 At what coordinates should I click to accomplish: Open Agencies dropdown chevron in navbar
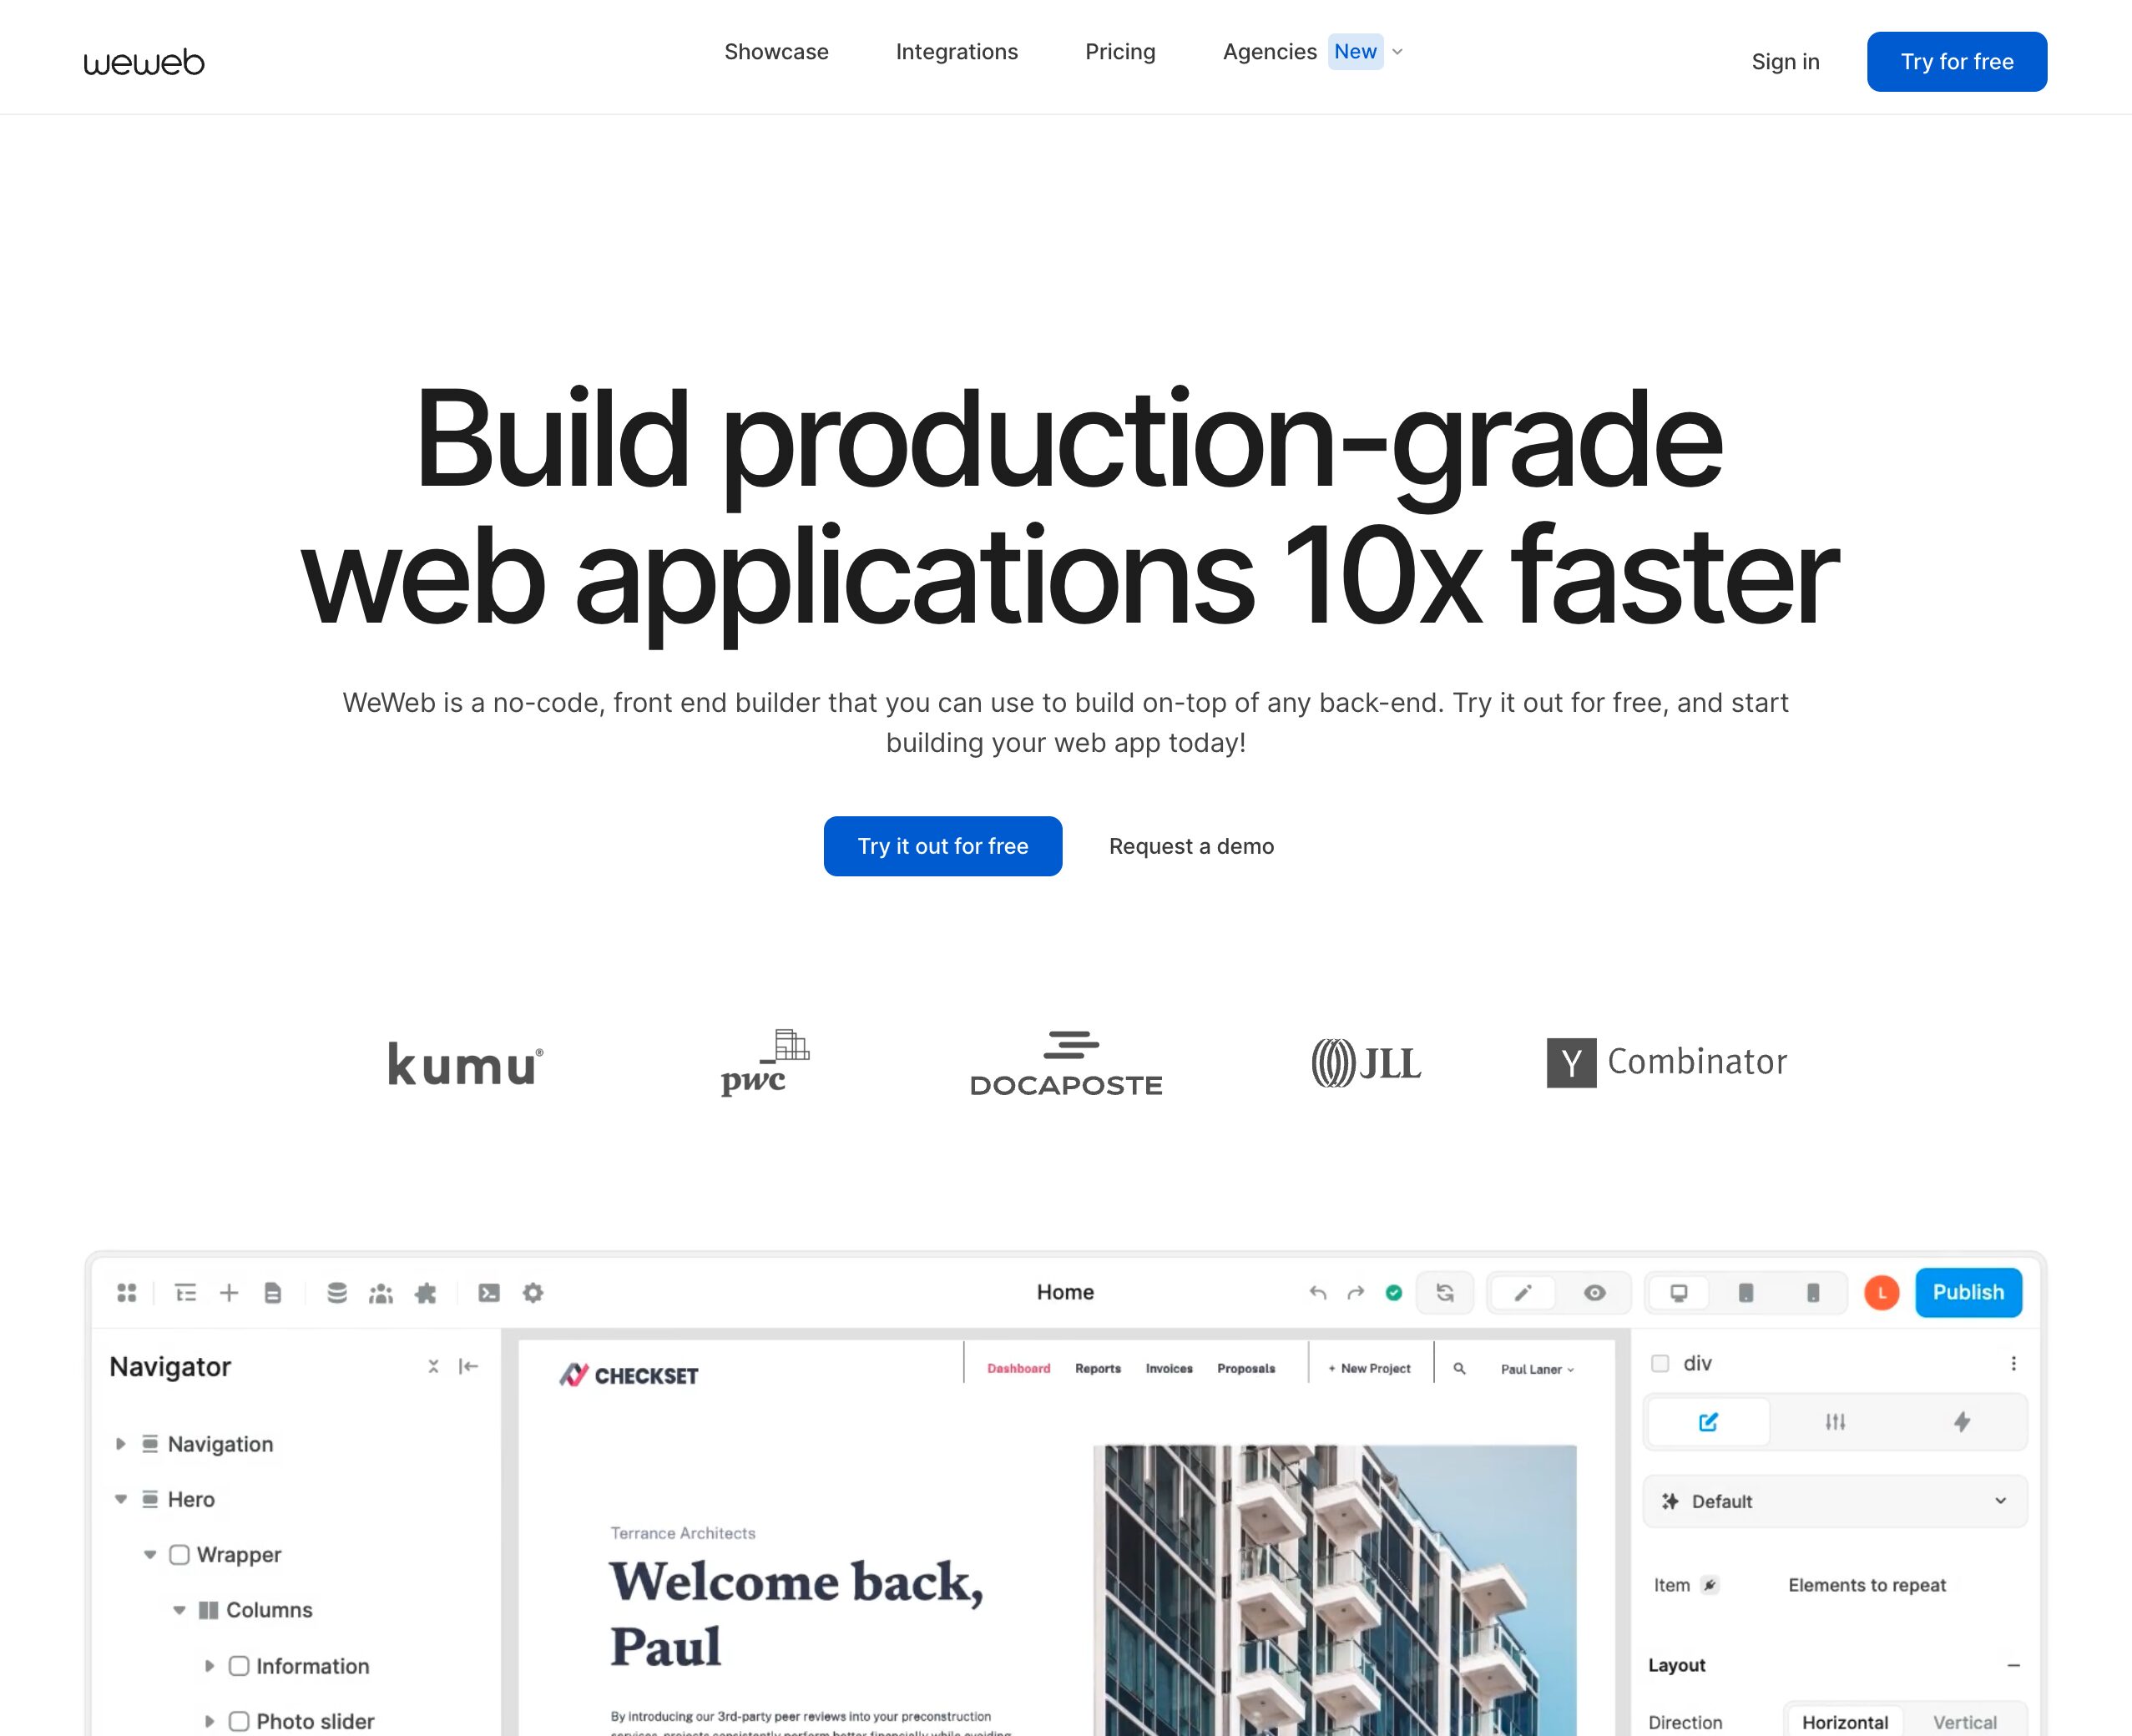(x=1398, y=52)
